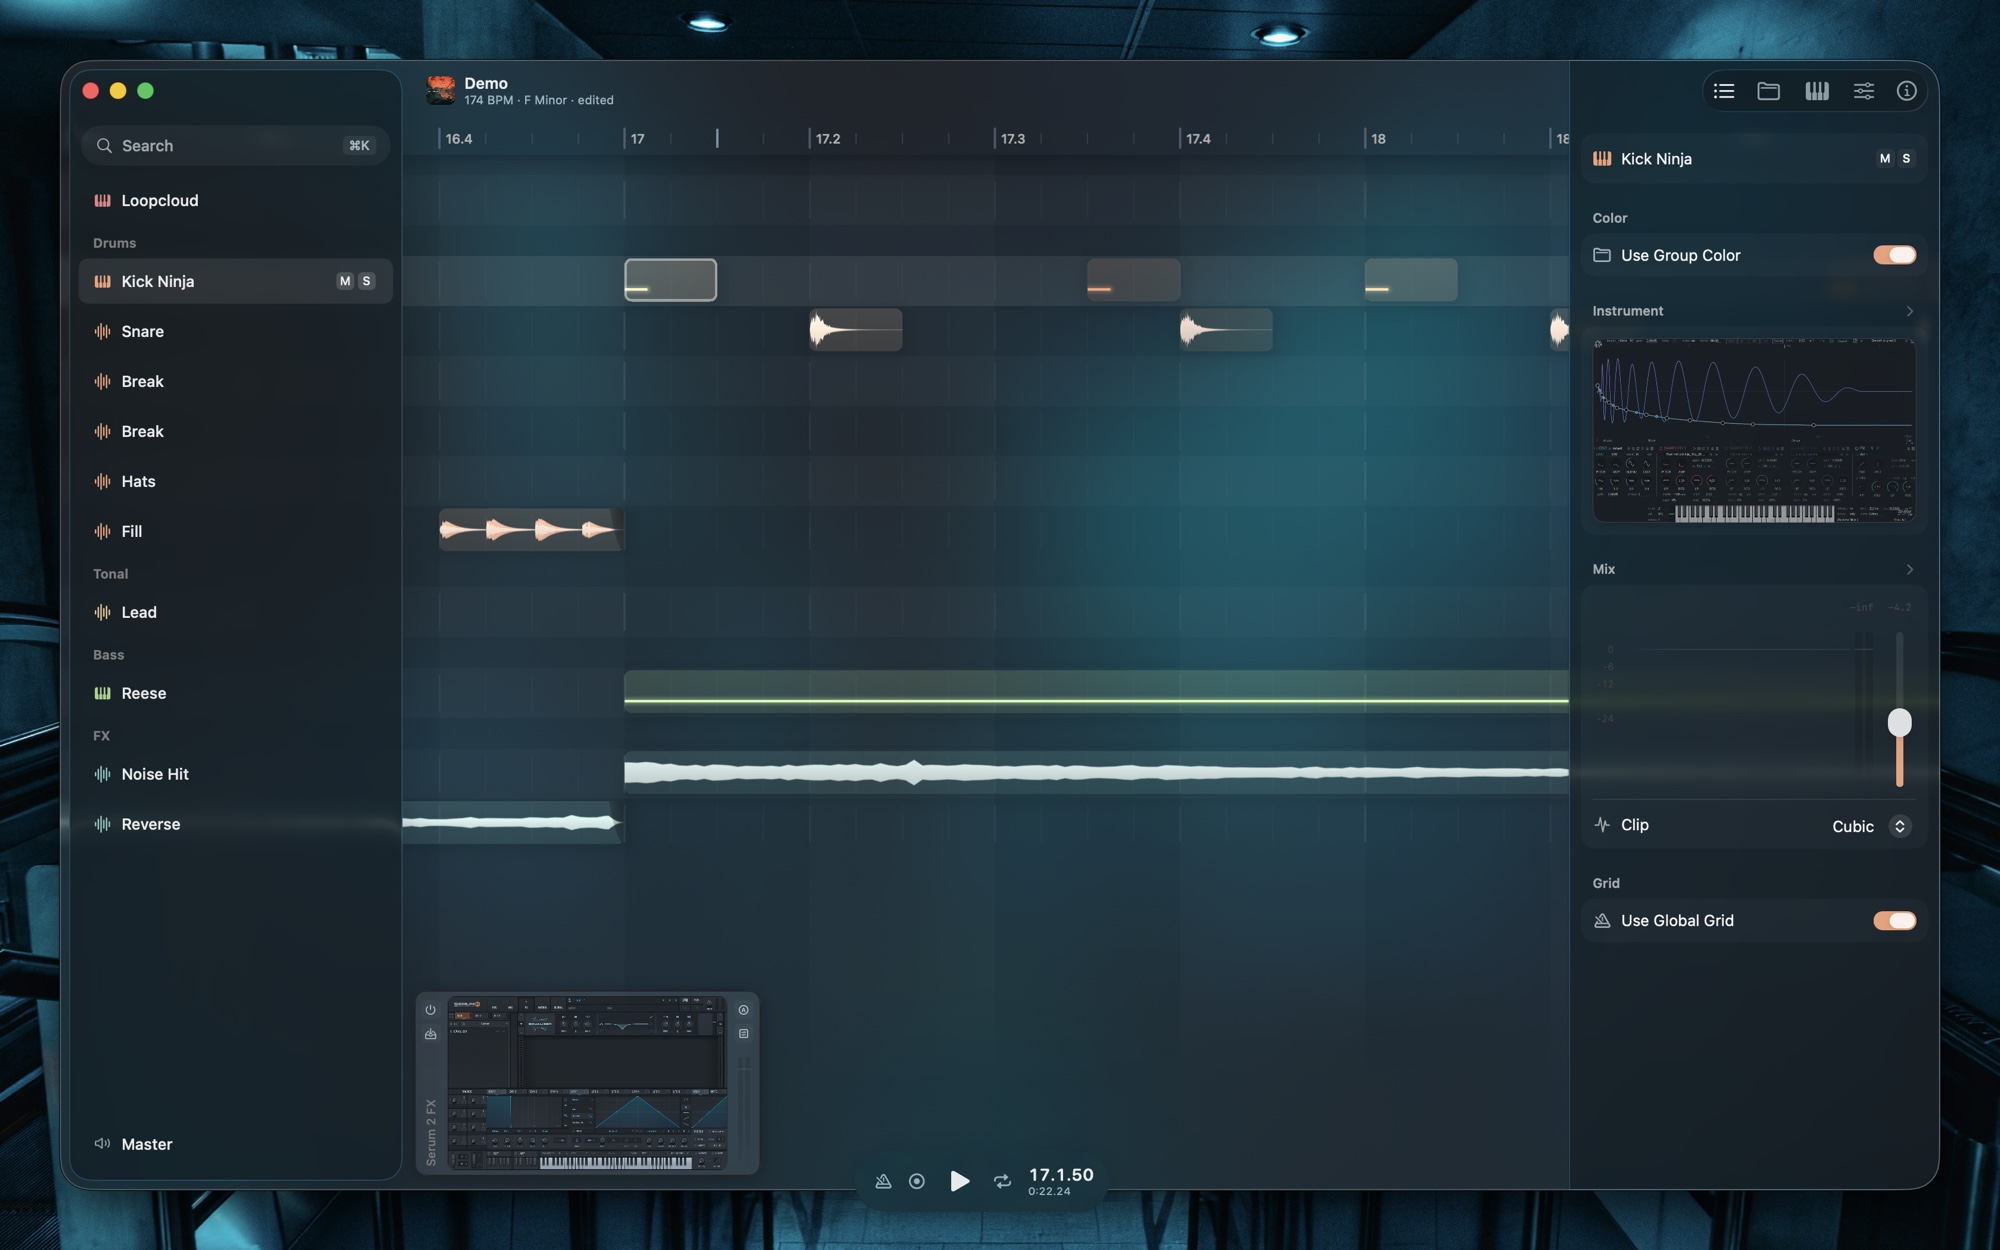Mute Kick Ninja in the sidebar
This screenshot has width=2000, height=1250.
coord(345,281)
